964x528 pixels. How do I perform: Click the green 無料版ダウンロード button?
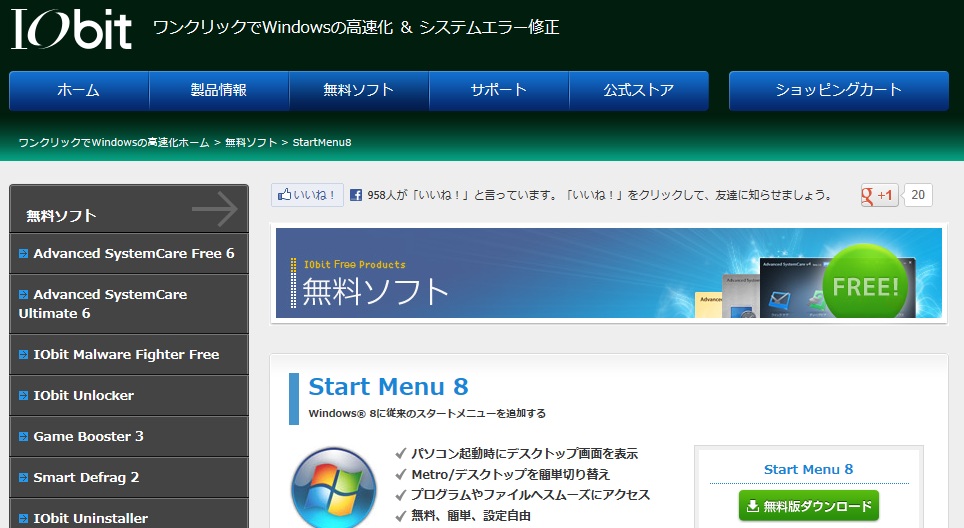click(x=808, y=506)
